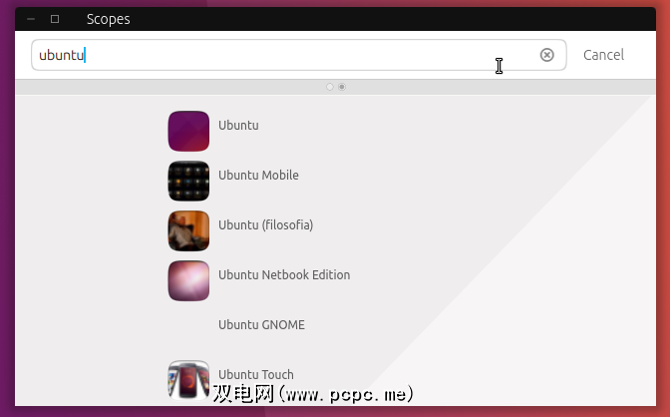Select the first page indicator dot

coord(329,87)
